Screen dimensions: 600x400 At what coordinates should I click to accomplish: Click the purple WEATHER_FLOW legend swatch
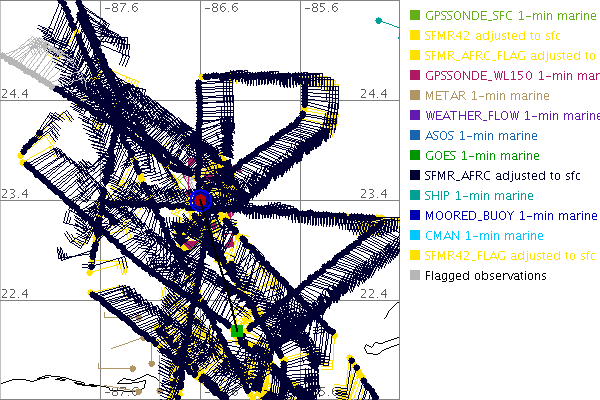415,115
